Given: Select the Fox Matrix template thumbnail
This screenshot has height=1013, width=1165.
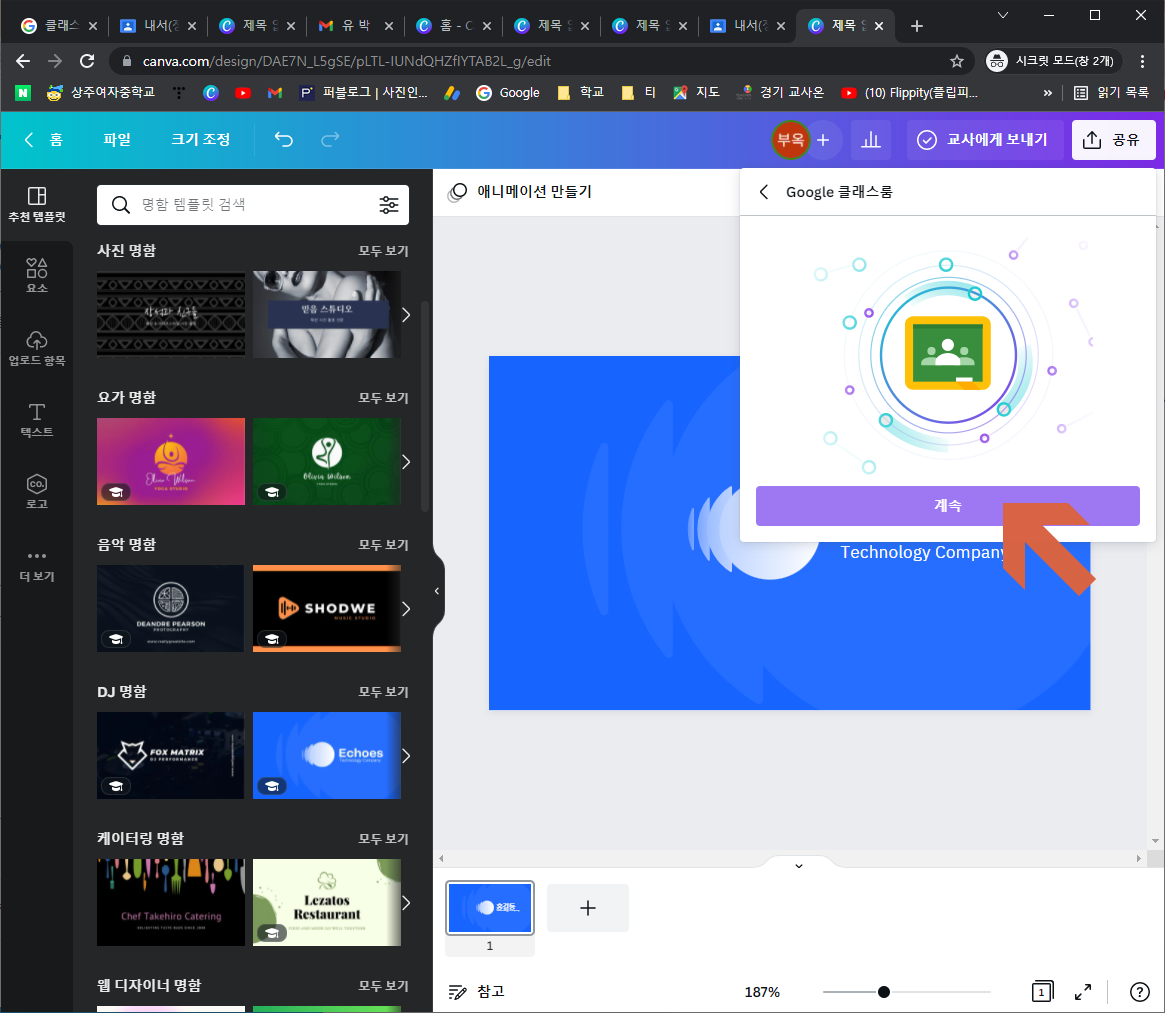Looking at the screenshot, I should click(170, 755).
